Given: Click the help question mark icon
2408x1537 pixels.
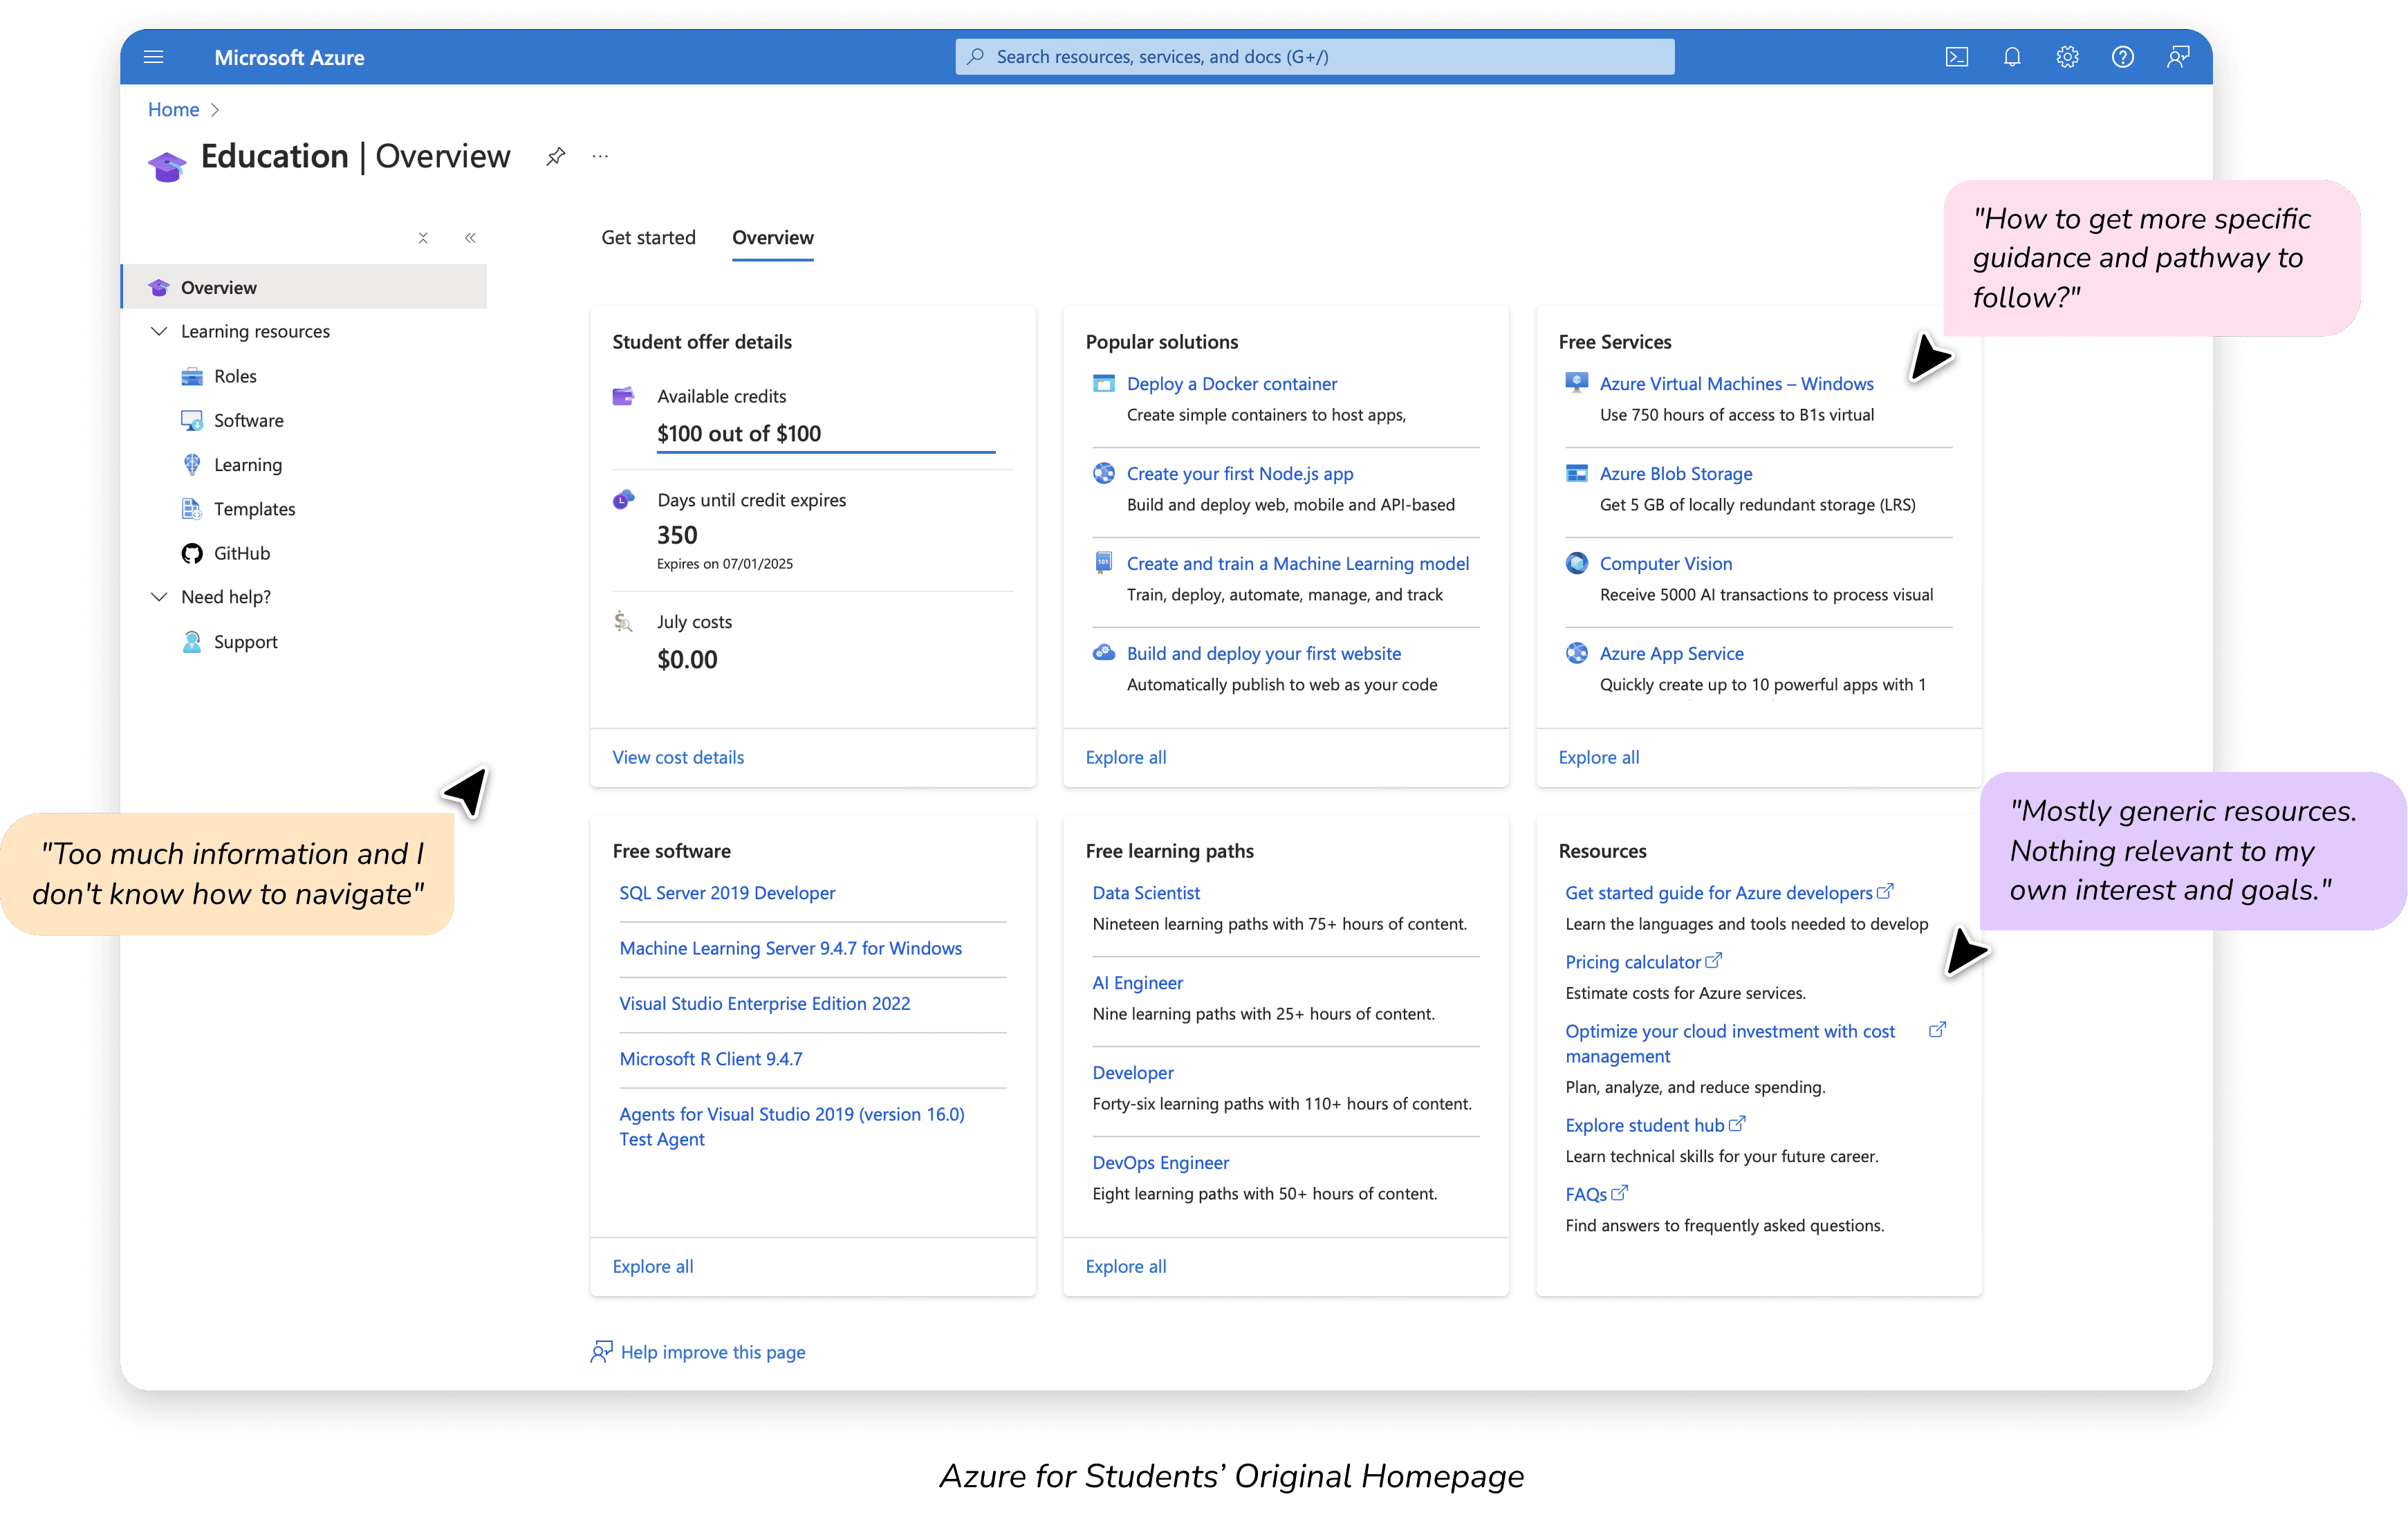Looking at the screenshot, I should [x=2122, y=57].
